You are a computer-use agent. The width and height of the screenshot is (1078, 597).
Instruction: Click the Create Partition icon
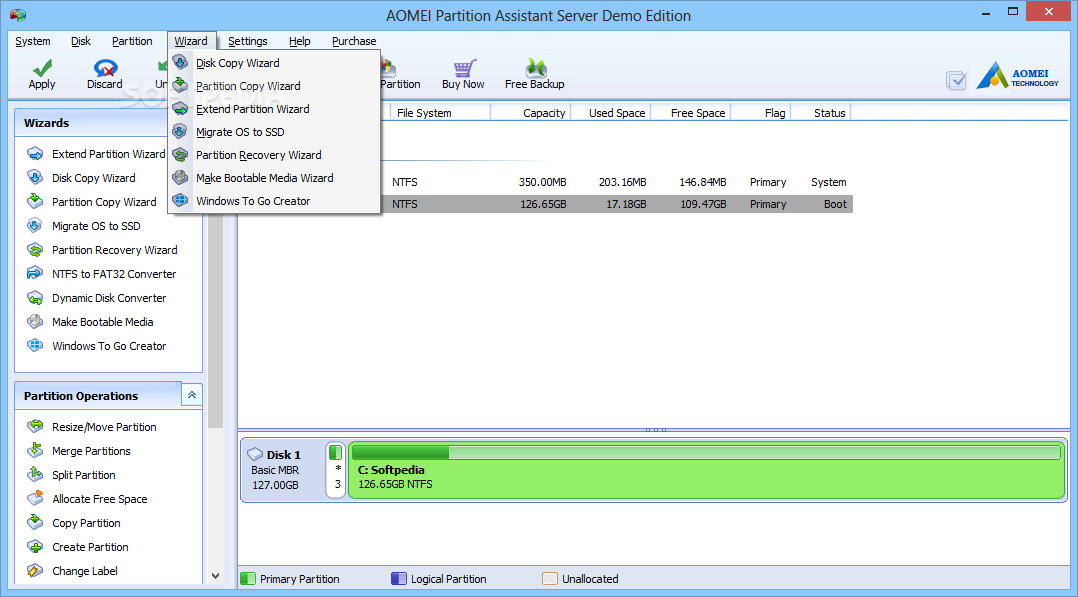pos(35,547)
